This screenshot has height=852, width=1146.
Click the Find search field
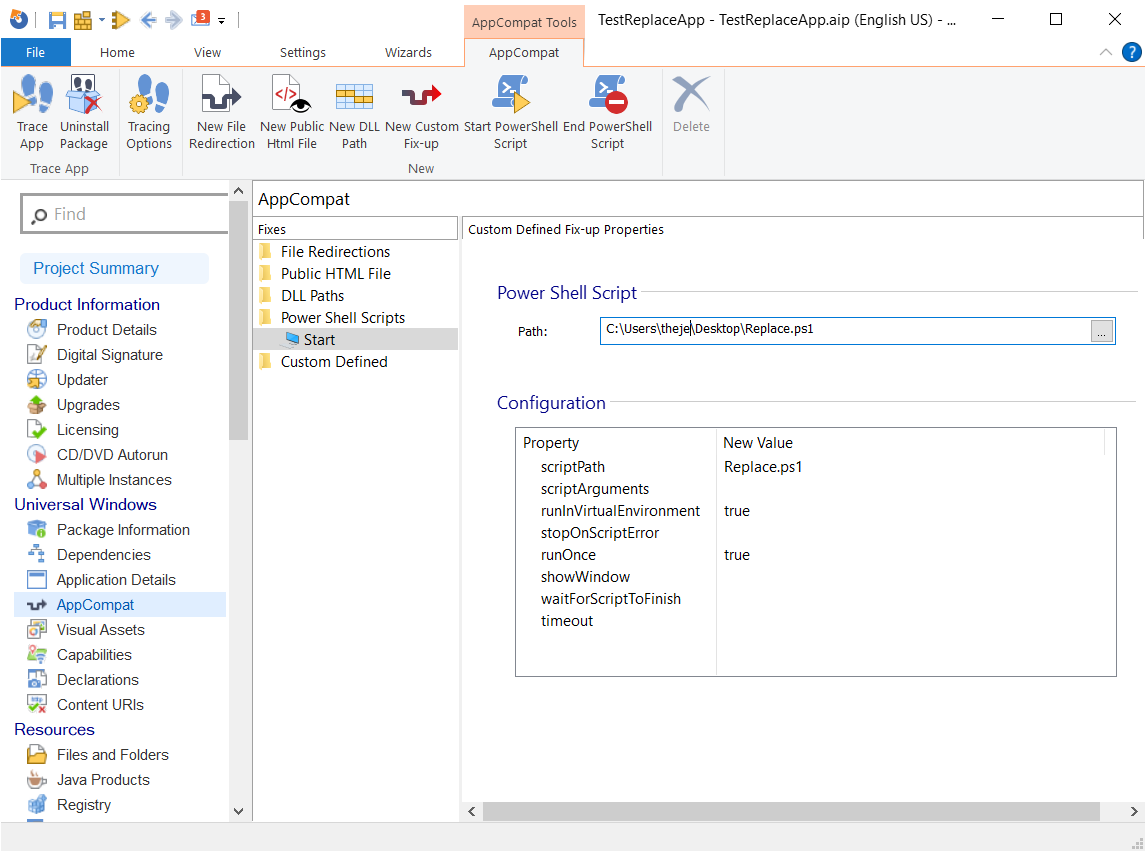coord(130,214)
